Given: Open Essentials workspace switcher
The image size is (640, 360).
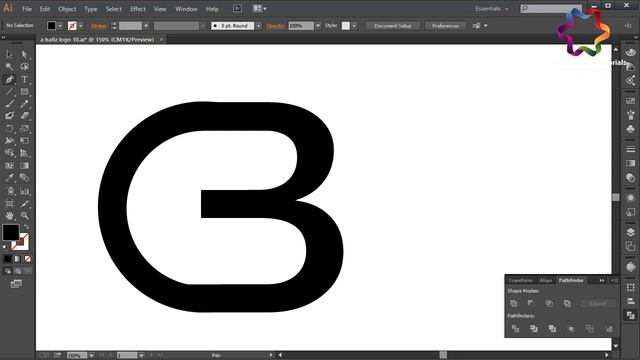Looking at the screenshot, I should (x=492, y=9).
